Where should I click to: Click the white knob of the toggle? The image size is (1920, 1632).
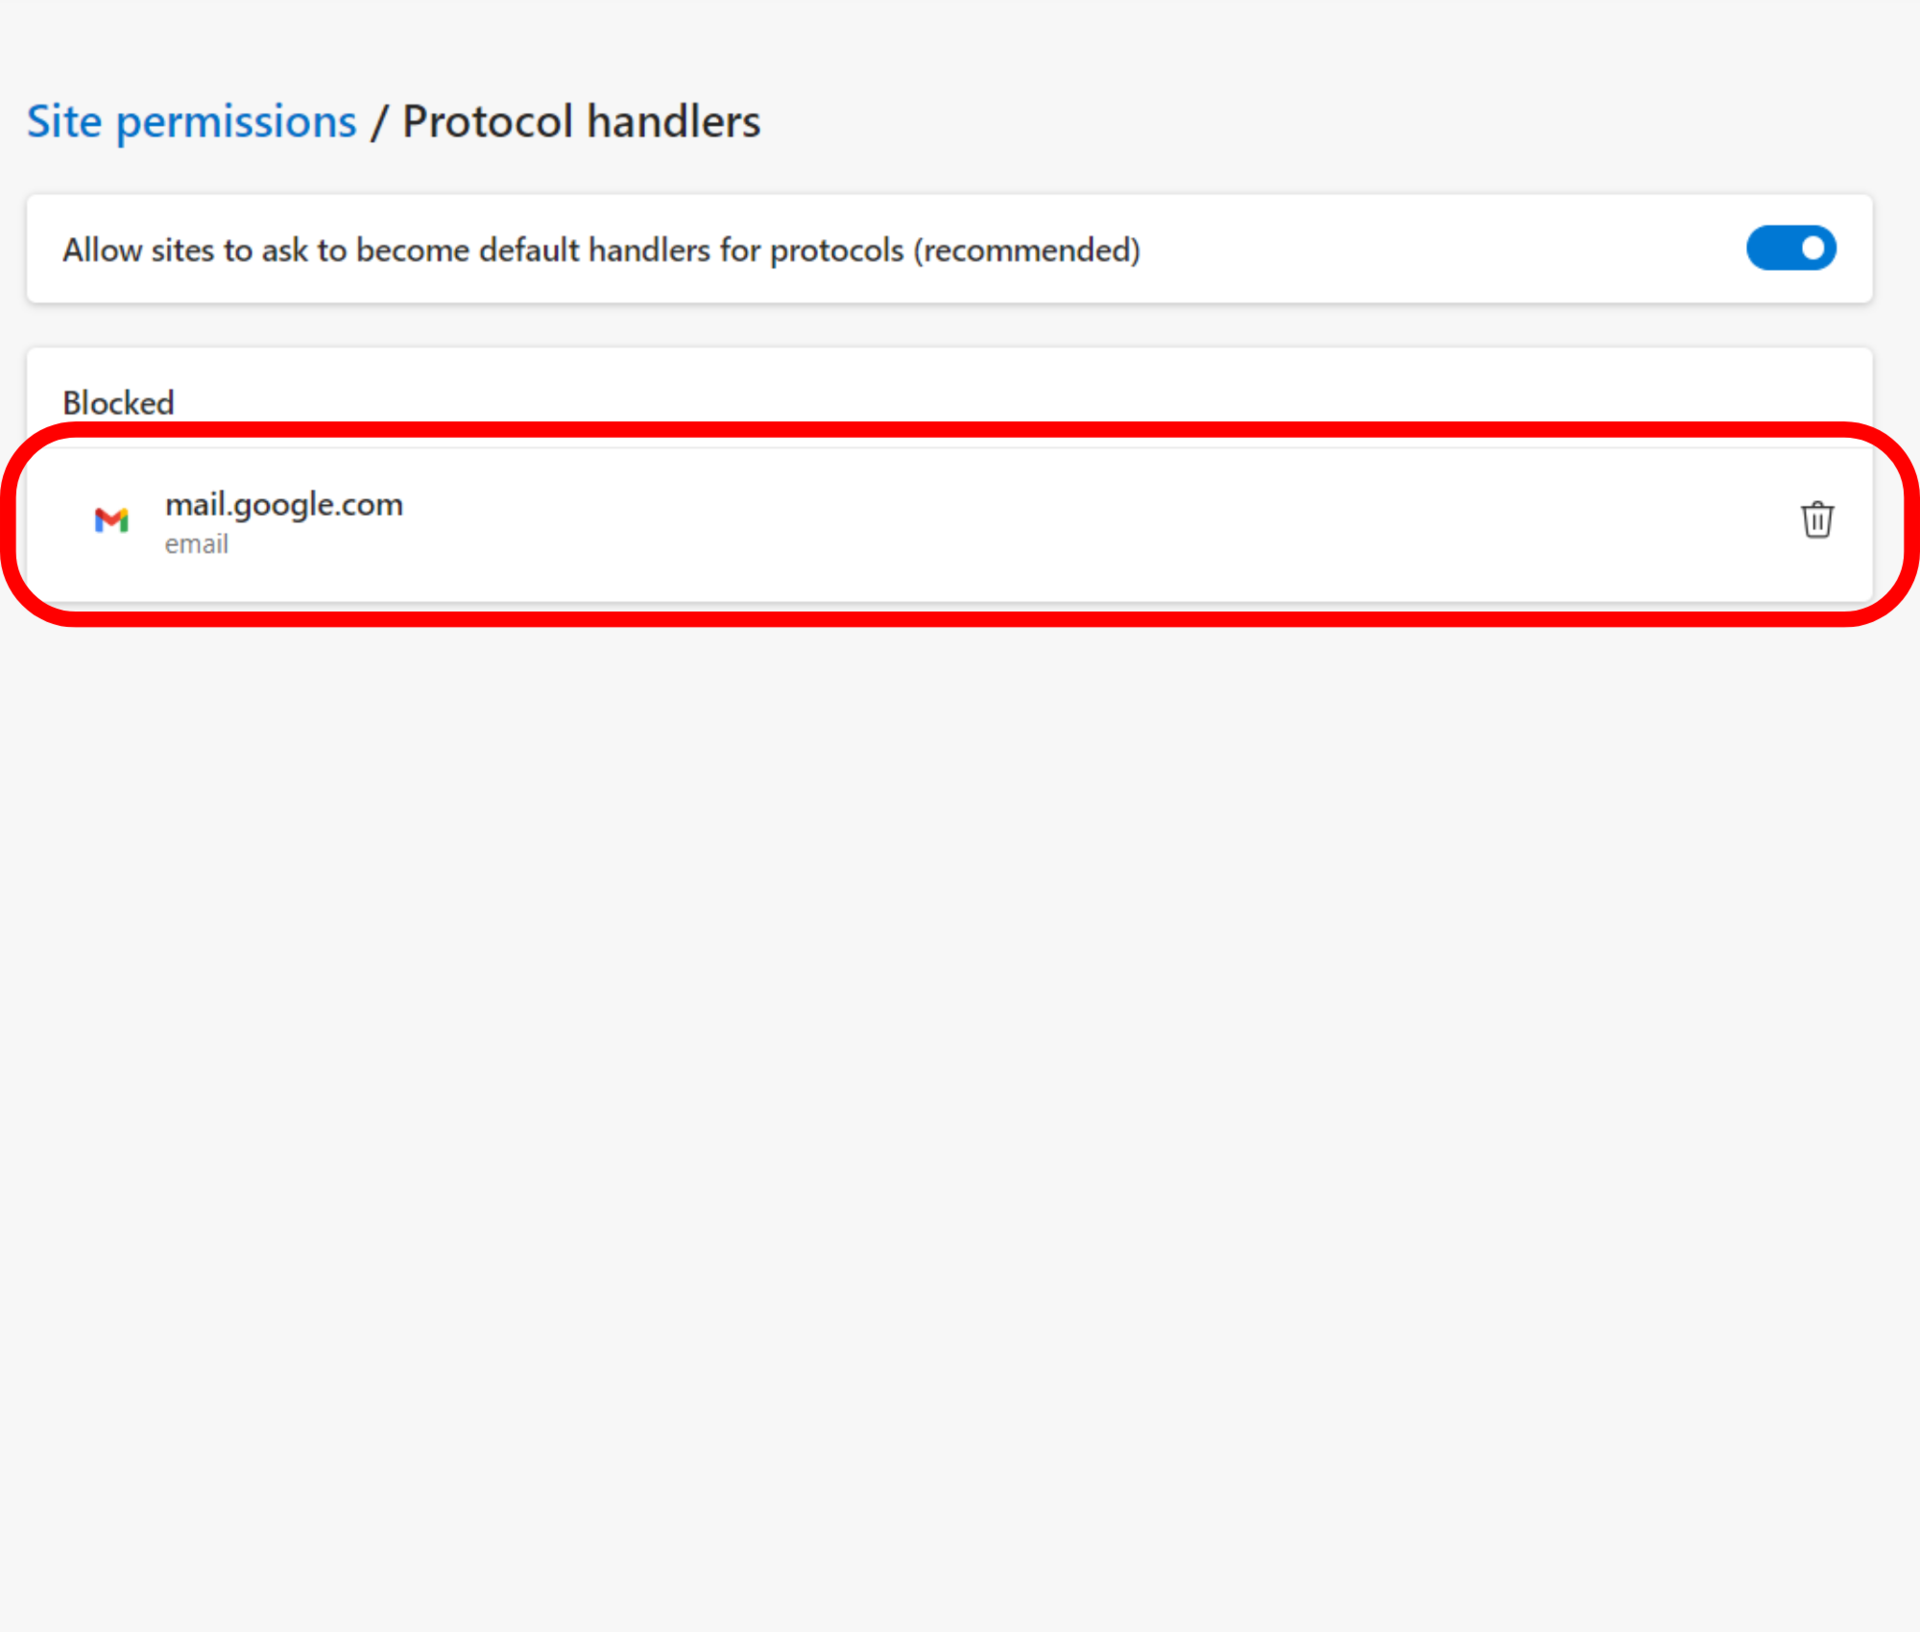pyautogui.click(x=1812, y=248)
